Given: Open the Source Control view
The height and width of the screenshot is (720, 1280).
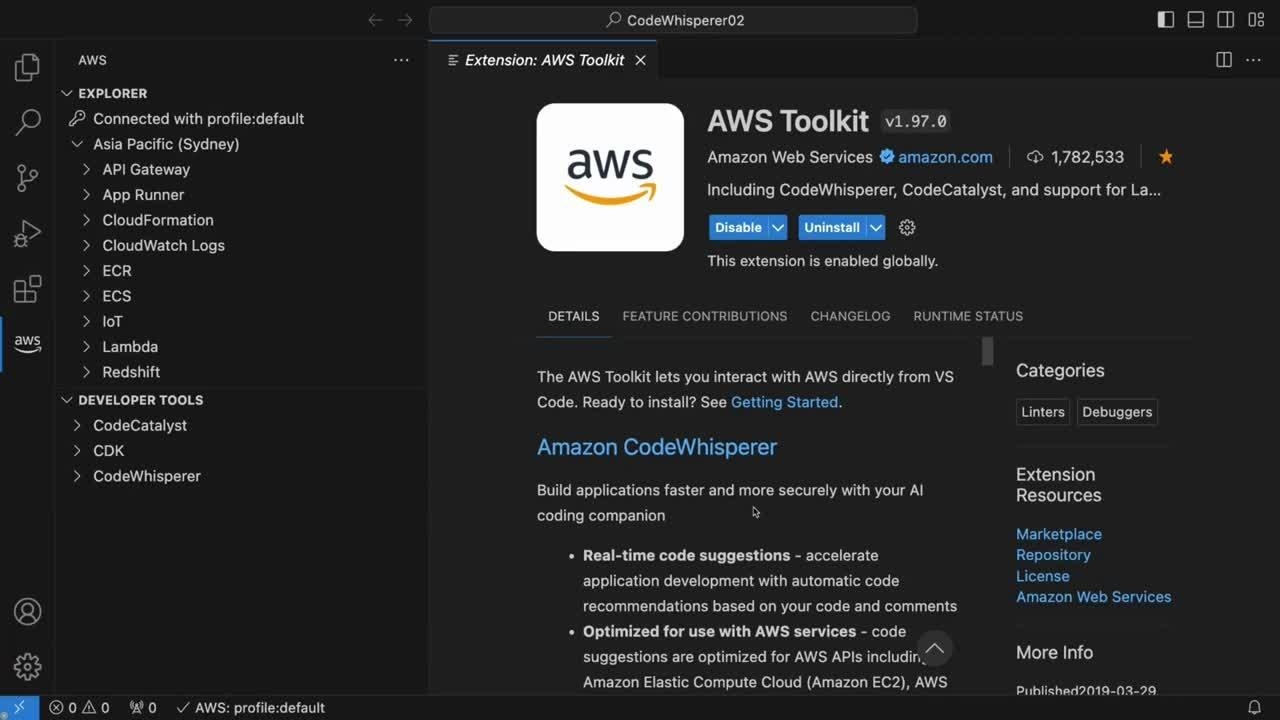Looking at the screenshot, I should [27, 178].
